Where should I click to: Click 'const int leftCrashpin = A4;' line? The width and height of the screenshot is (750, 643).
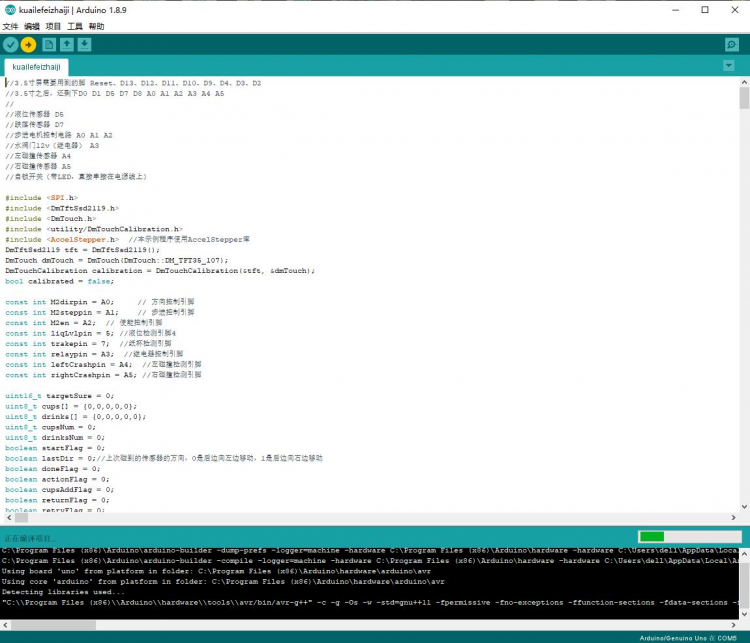69,365
